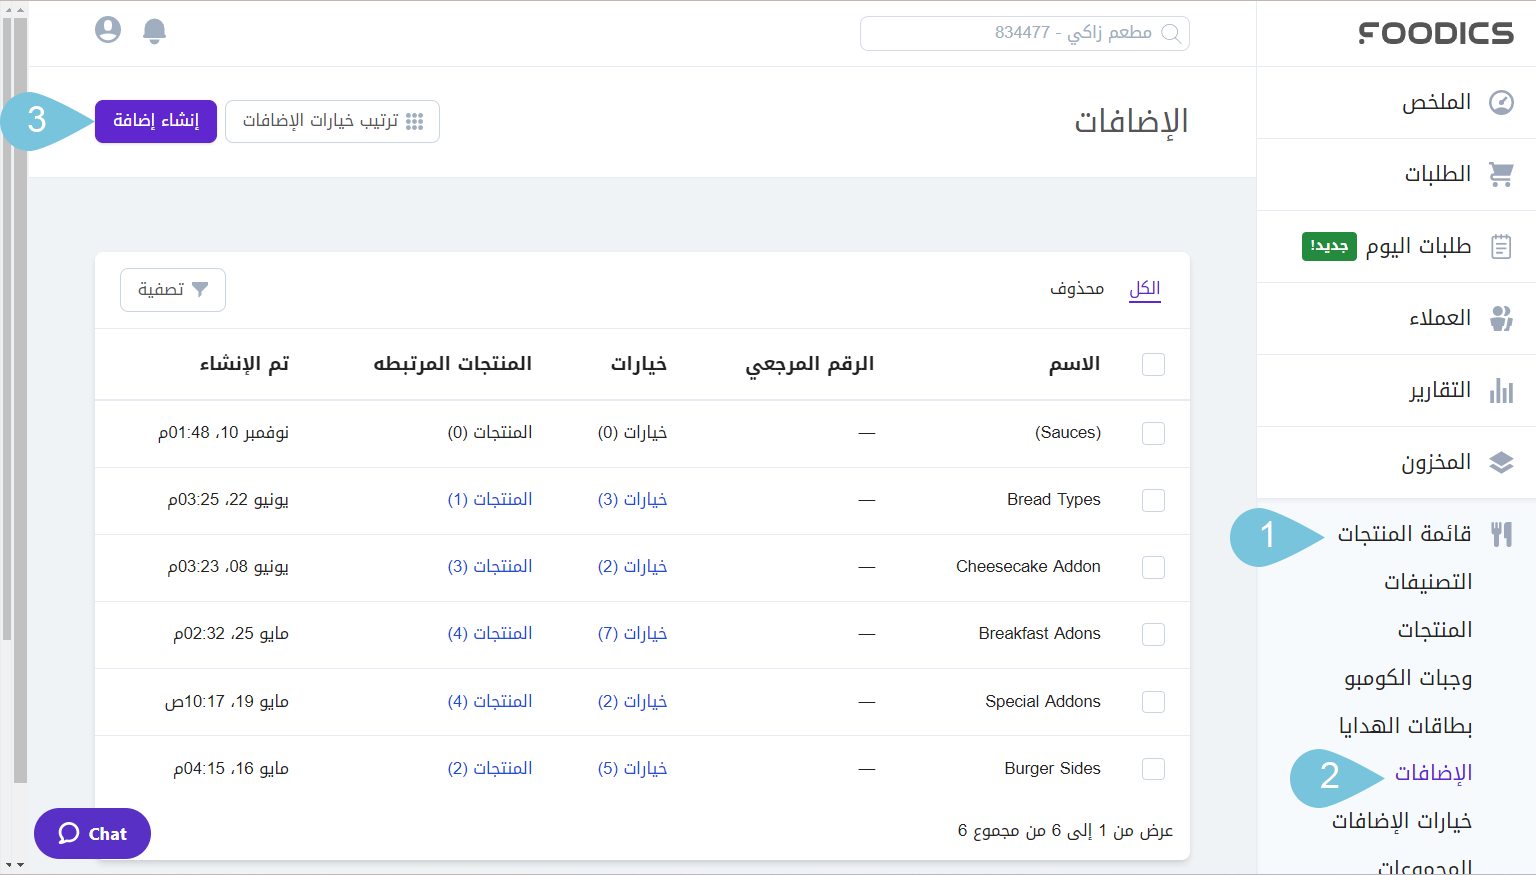Toggle the select-all checkbox in header
1536x875 pixels.
tap(1153, 364)
